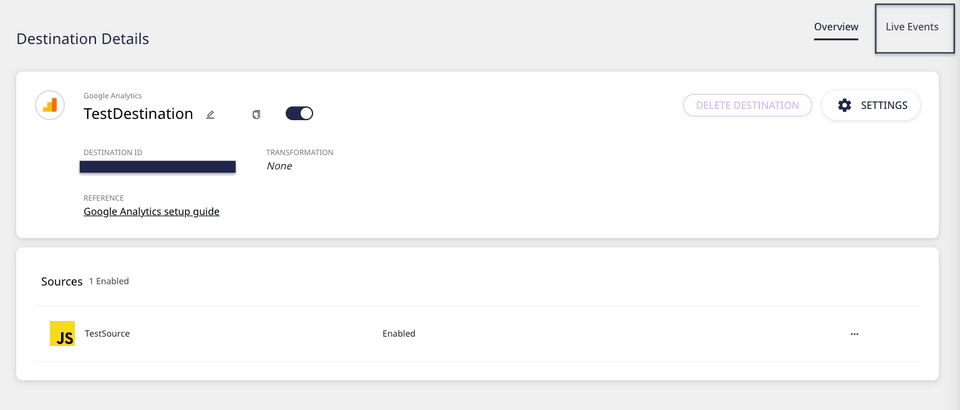Click the copy icon beside the destination name
960x410 pixels.
click(256, 115)
